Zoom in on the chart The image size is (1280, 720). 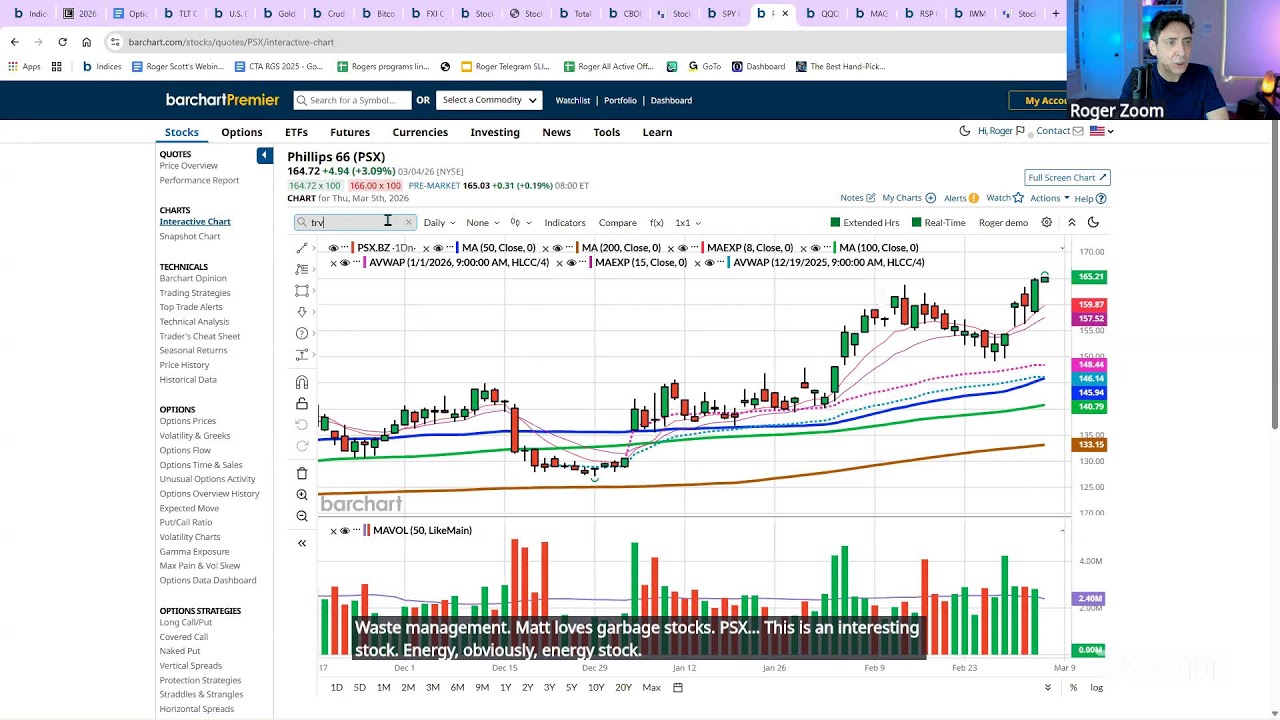(302, 495)
